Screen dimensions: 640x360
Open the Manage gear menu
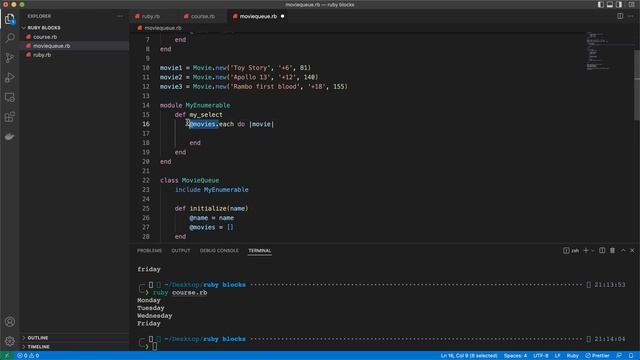(9, 341)
